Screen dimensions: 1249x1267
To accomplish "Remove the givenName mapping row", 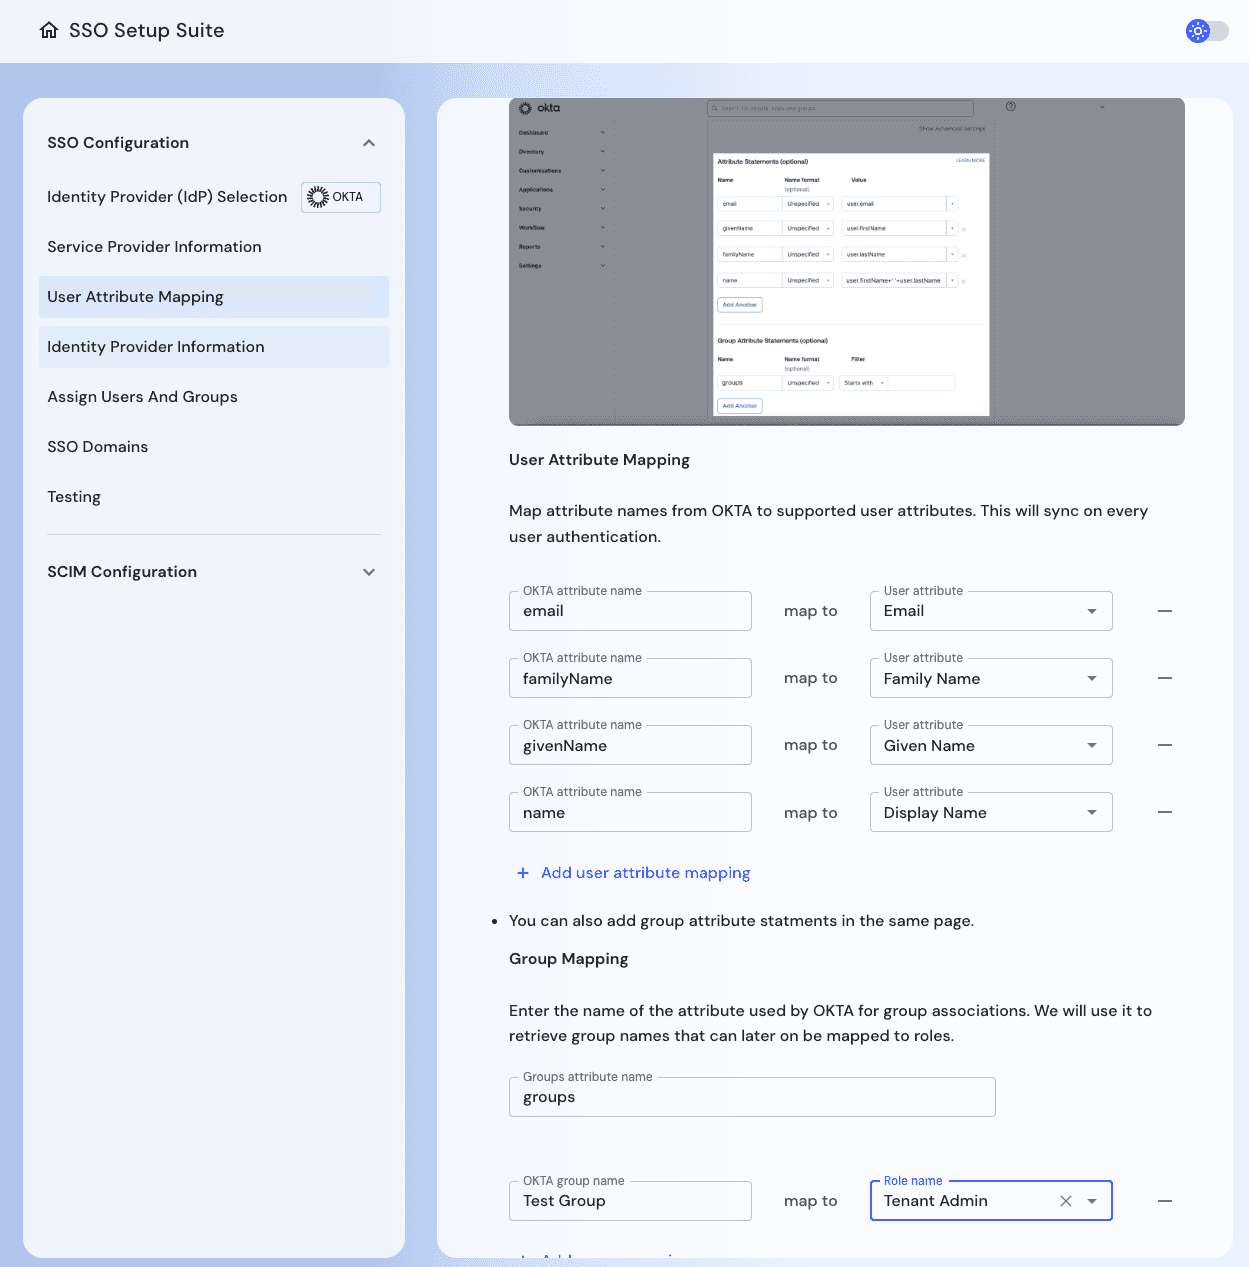I will coord(1164,744).
